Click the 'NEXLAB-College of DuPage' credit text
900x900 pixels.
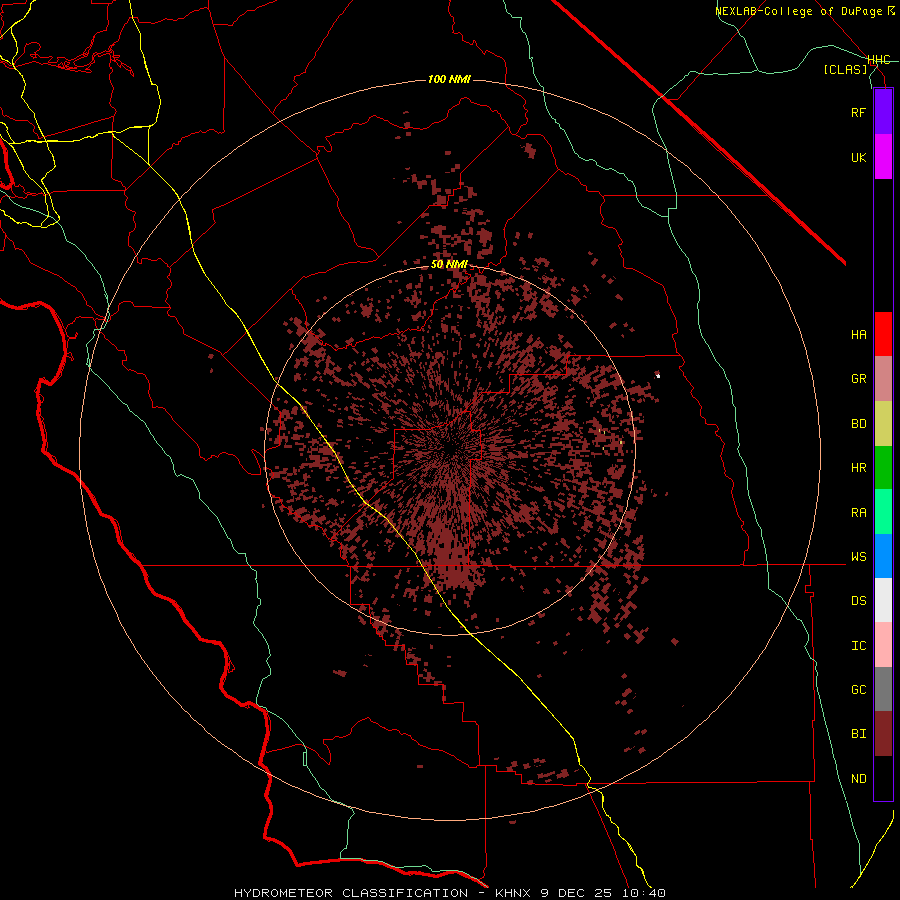(799, 11)
